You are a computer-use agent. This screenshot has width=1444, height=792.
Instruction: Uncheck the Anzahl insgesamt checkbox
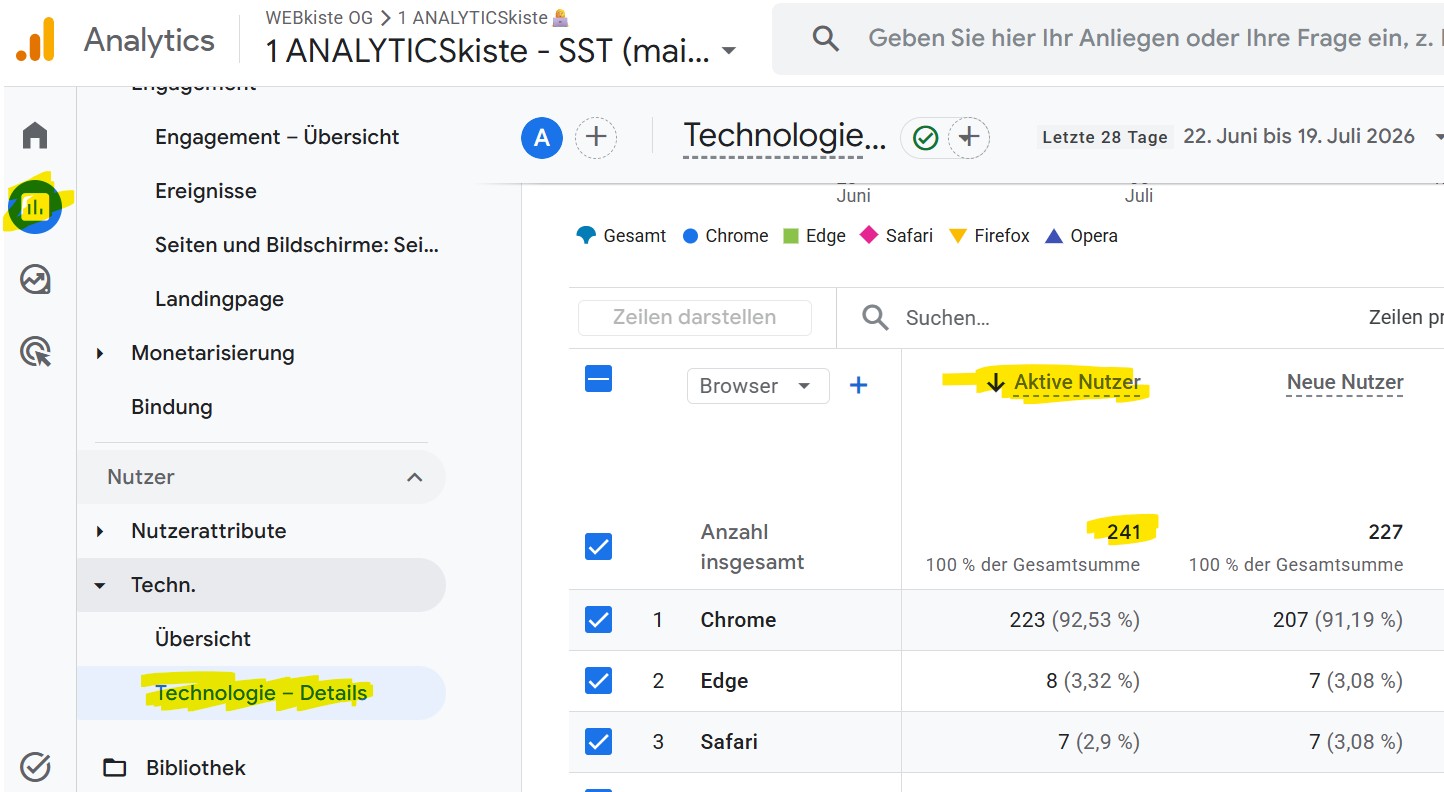click(598, 547)
